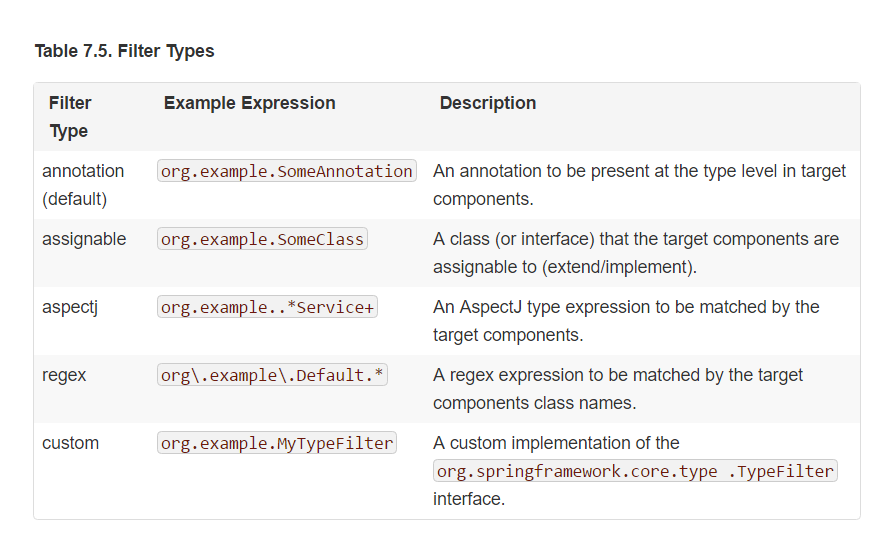Click the org.example.MyTypeFilter code snippet
The height and width of the screenshot is (540, 881).
point(277,443)
